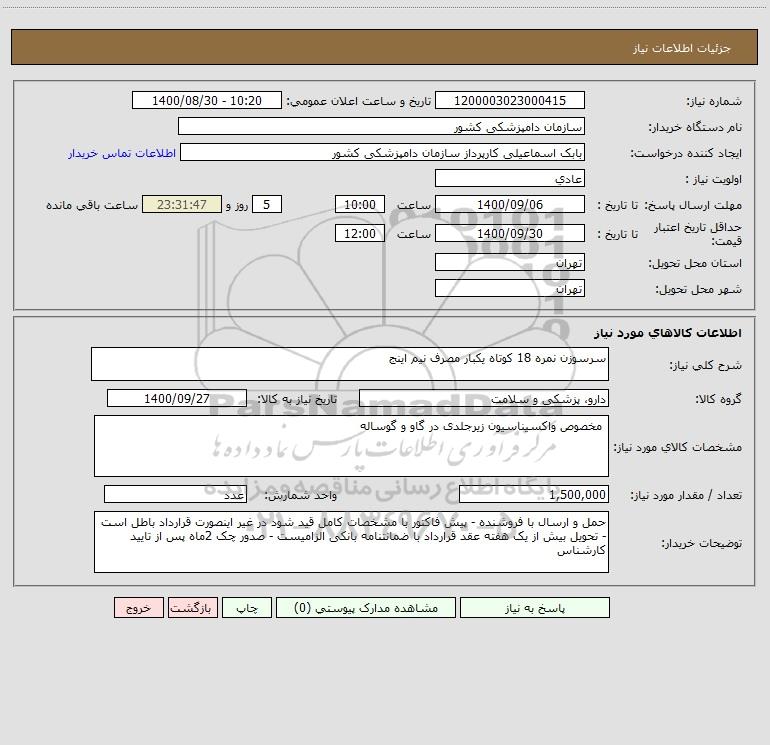Click the response deadline date 1400/09/06
Screen dimensions: 770x745
510,204
